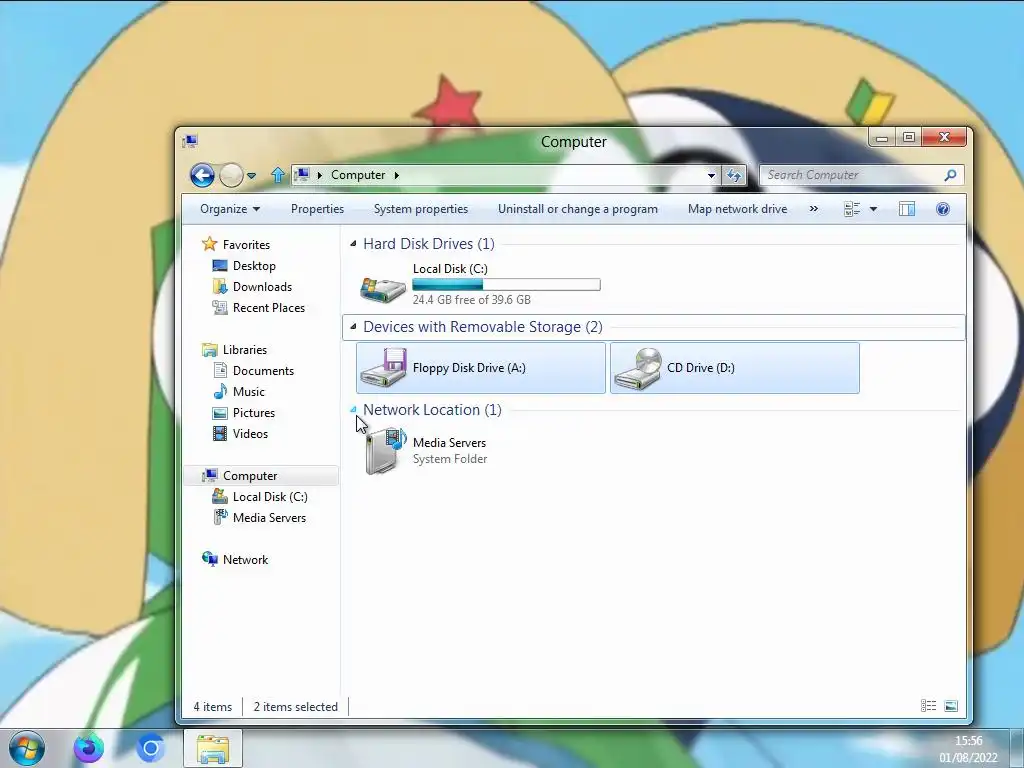1024x768 pixels.
Task: Open the Documents library
Action: [x=263, y=370]
